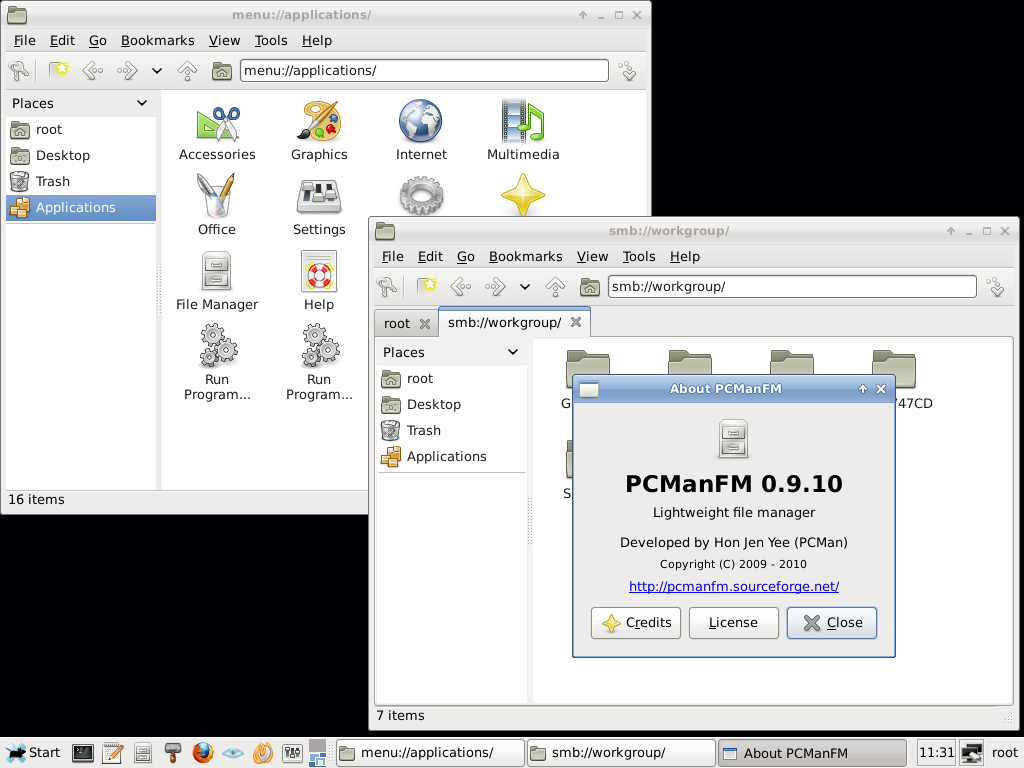The height and width of the screenshot is (768, 1024).
Task: Expand Places dropdown in workgroup window
Action: click(513, 352)
